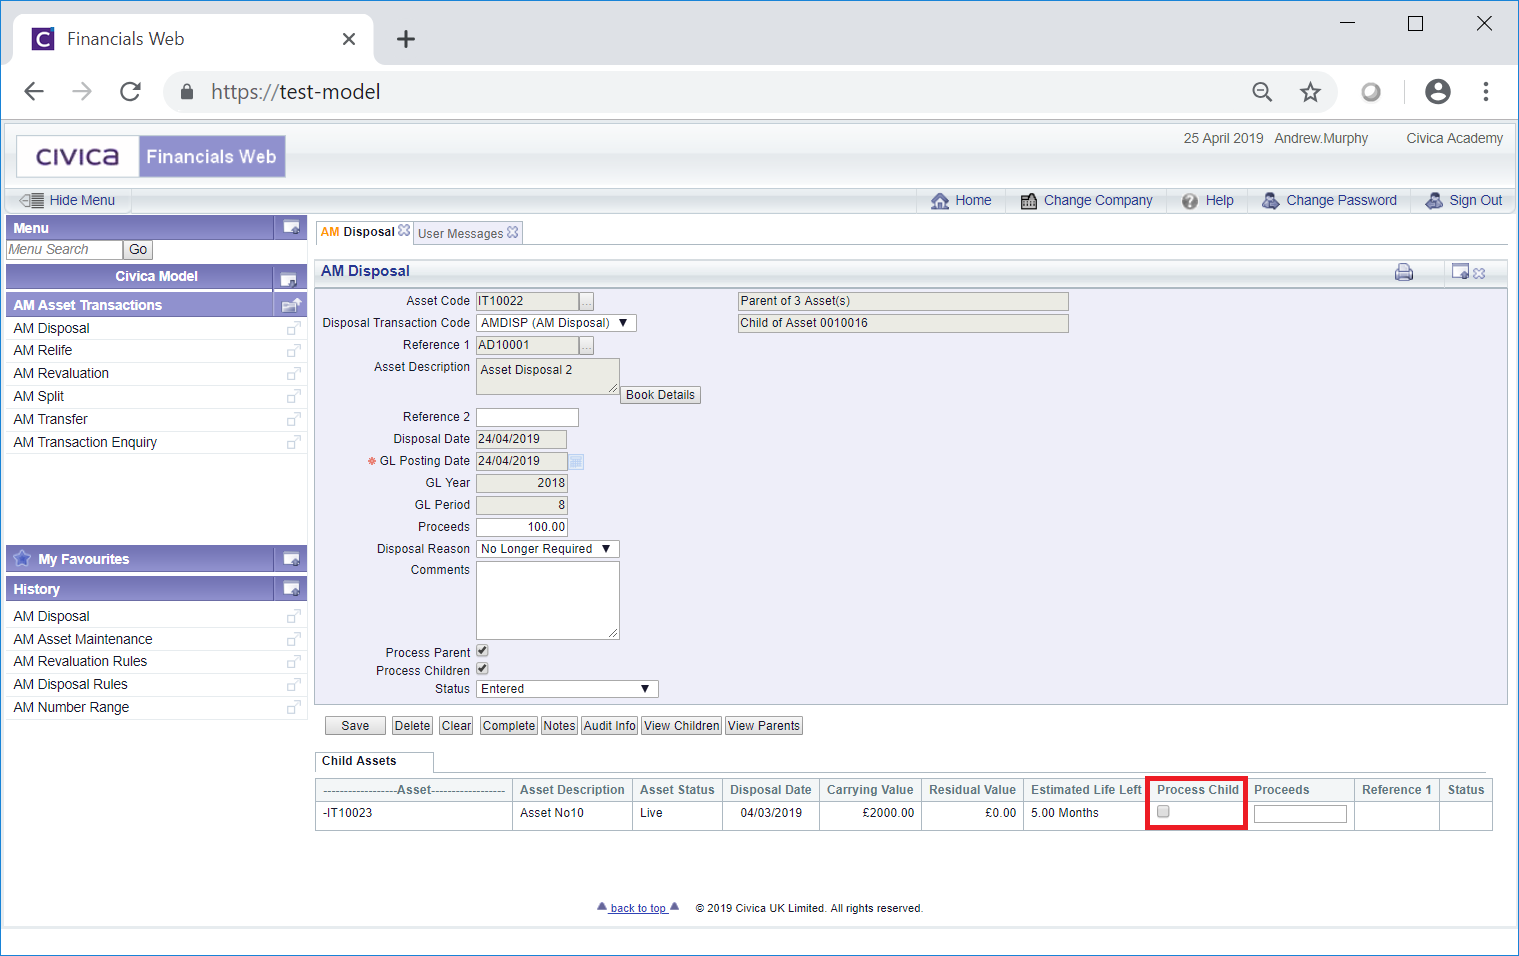
Task: Click the View Children button
Action: pos(681,726)
